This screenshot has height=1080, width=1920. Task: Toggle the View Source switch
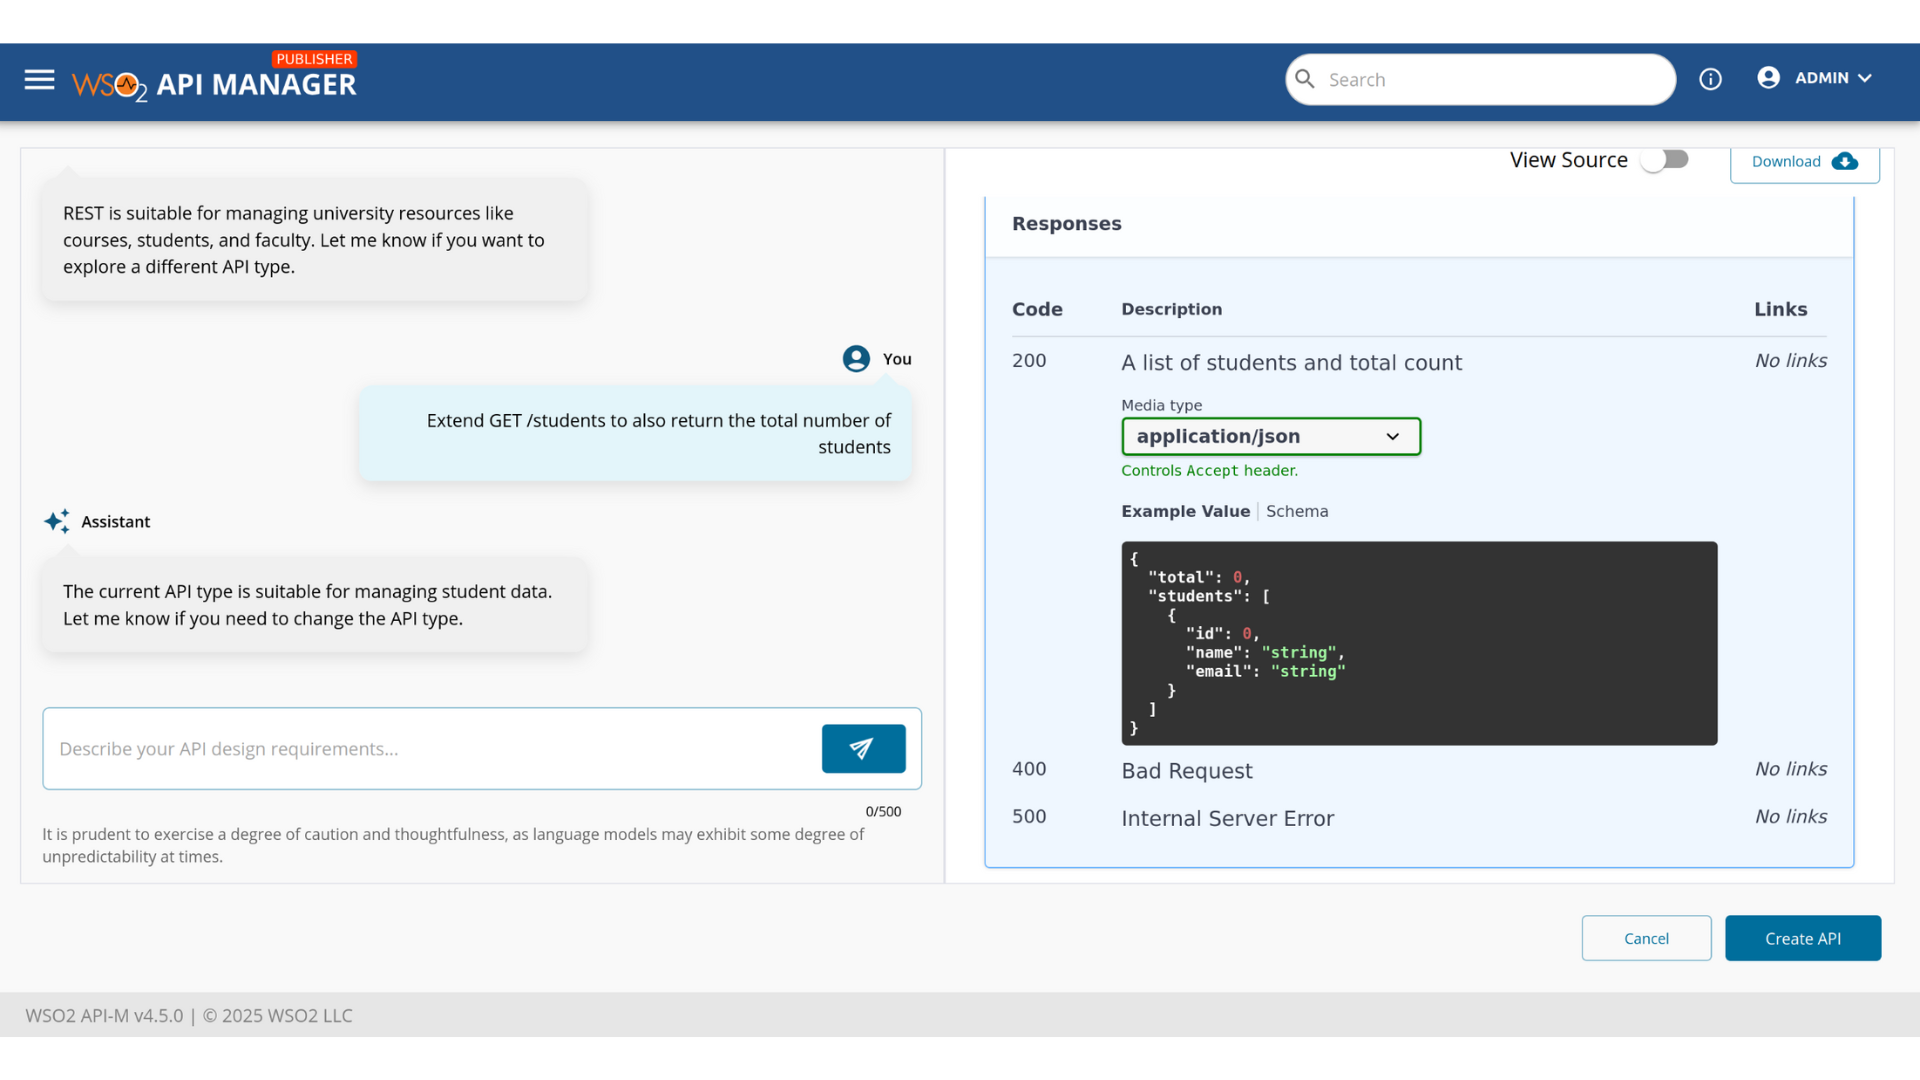(x=1666, y=160)
